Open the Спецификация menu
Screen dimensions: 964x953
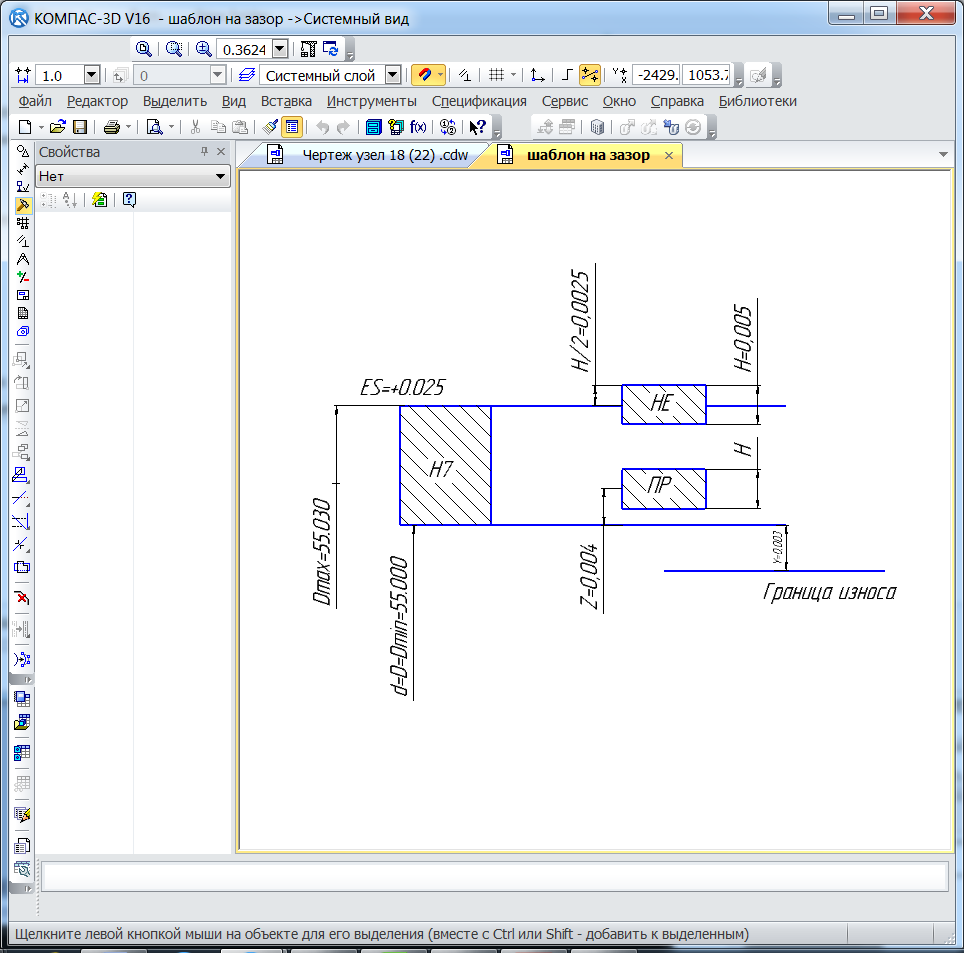click(479, 101)
